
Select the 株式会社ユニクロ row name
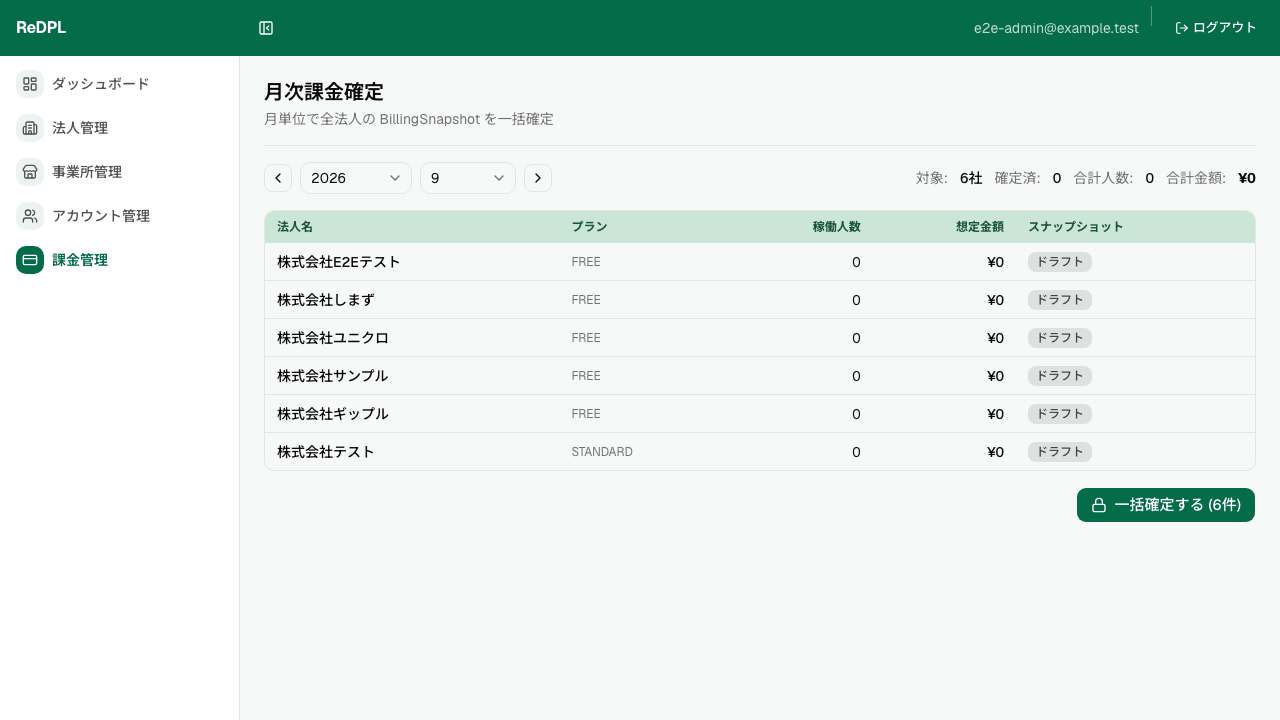(333, 338)
